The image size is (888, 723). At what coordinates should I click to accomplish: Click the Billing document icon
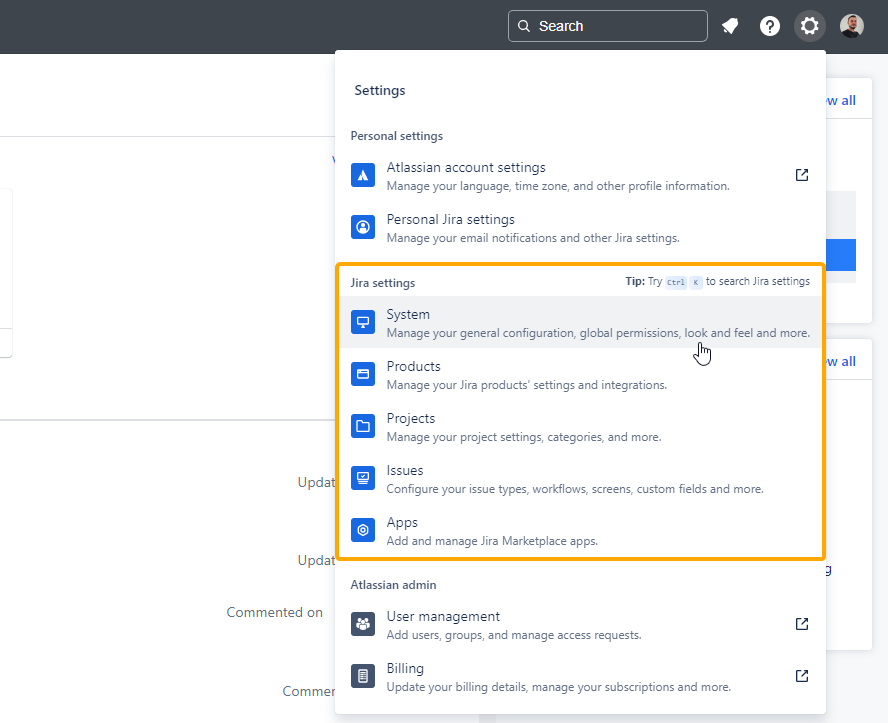click(362, 677)
